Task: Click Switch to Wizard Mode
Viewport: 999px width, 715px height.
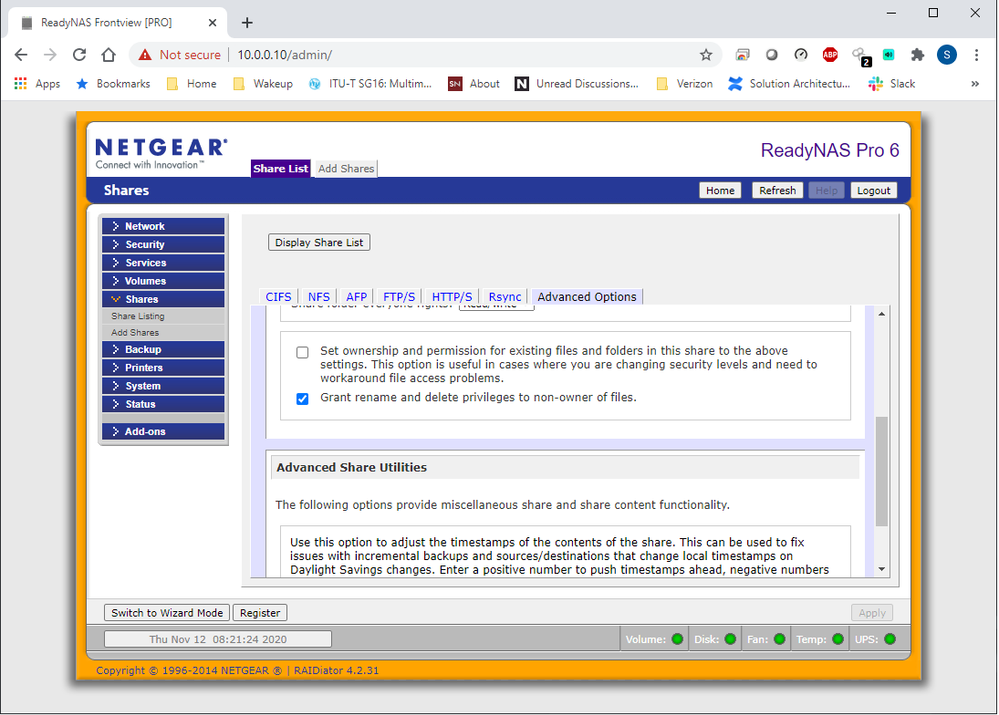Action: pyautogui.click(x=166, y=612)
